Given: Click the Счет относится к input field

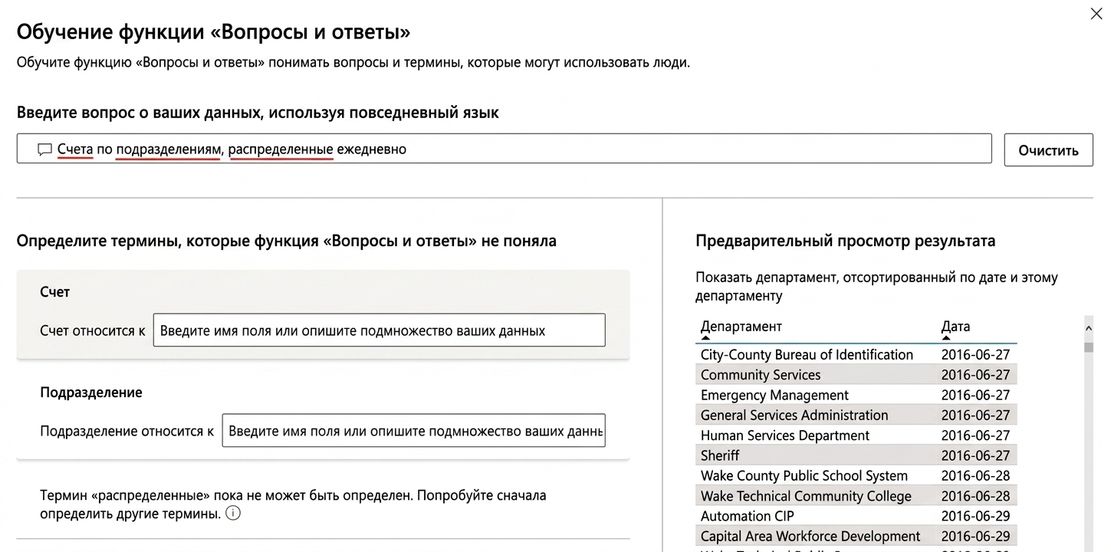Looking at the screenshot, I should 379,330.
